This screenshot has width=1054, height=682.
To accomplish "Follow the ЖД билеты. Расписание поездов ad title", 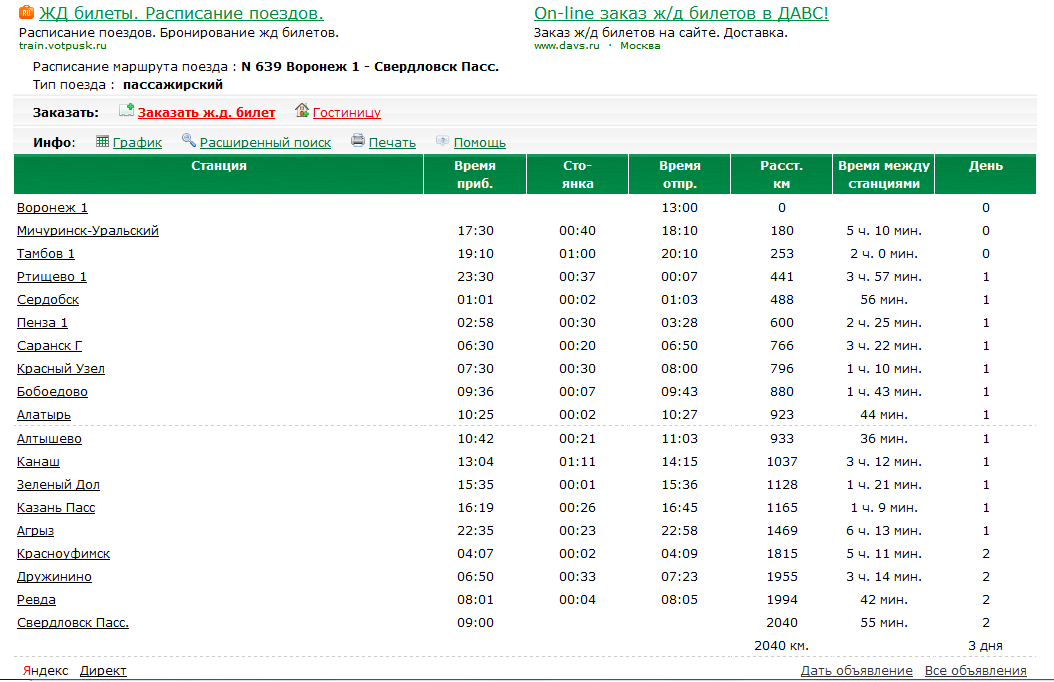I will 181,14.
